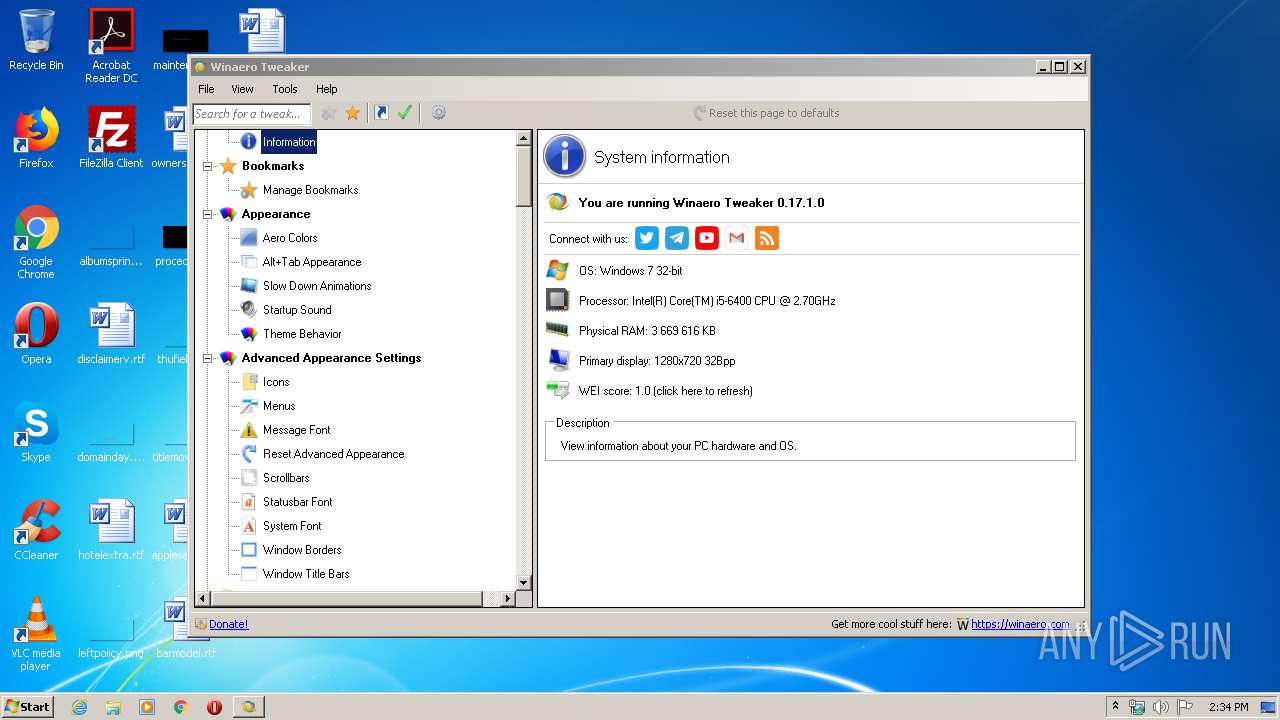Click tree panel scroll-down arrow
The height and width of the screenshot is (720, 1280).
coord(523,582)
